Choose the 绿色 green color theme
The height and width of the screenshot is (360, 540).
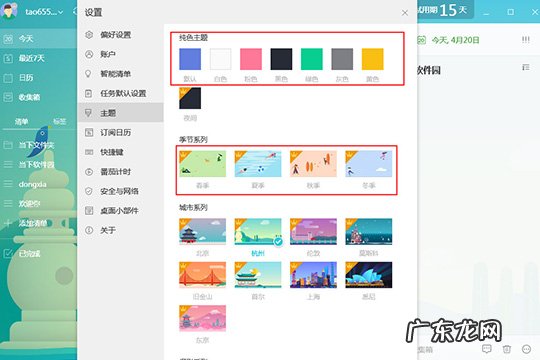click(312, 59)
